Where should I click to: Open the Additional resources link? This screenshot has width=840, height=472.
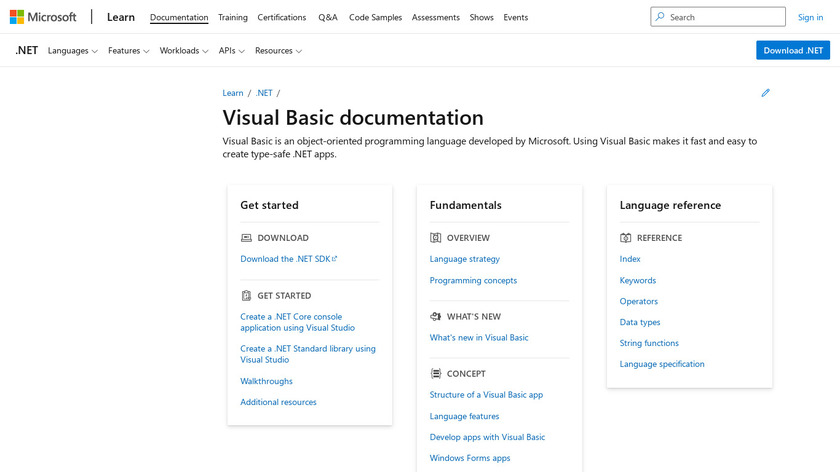278,402
